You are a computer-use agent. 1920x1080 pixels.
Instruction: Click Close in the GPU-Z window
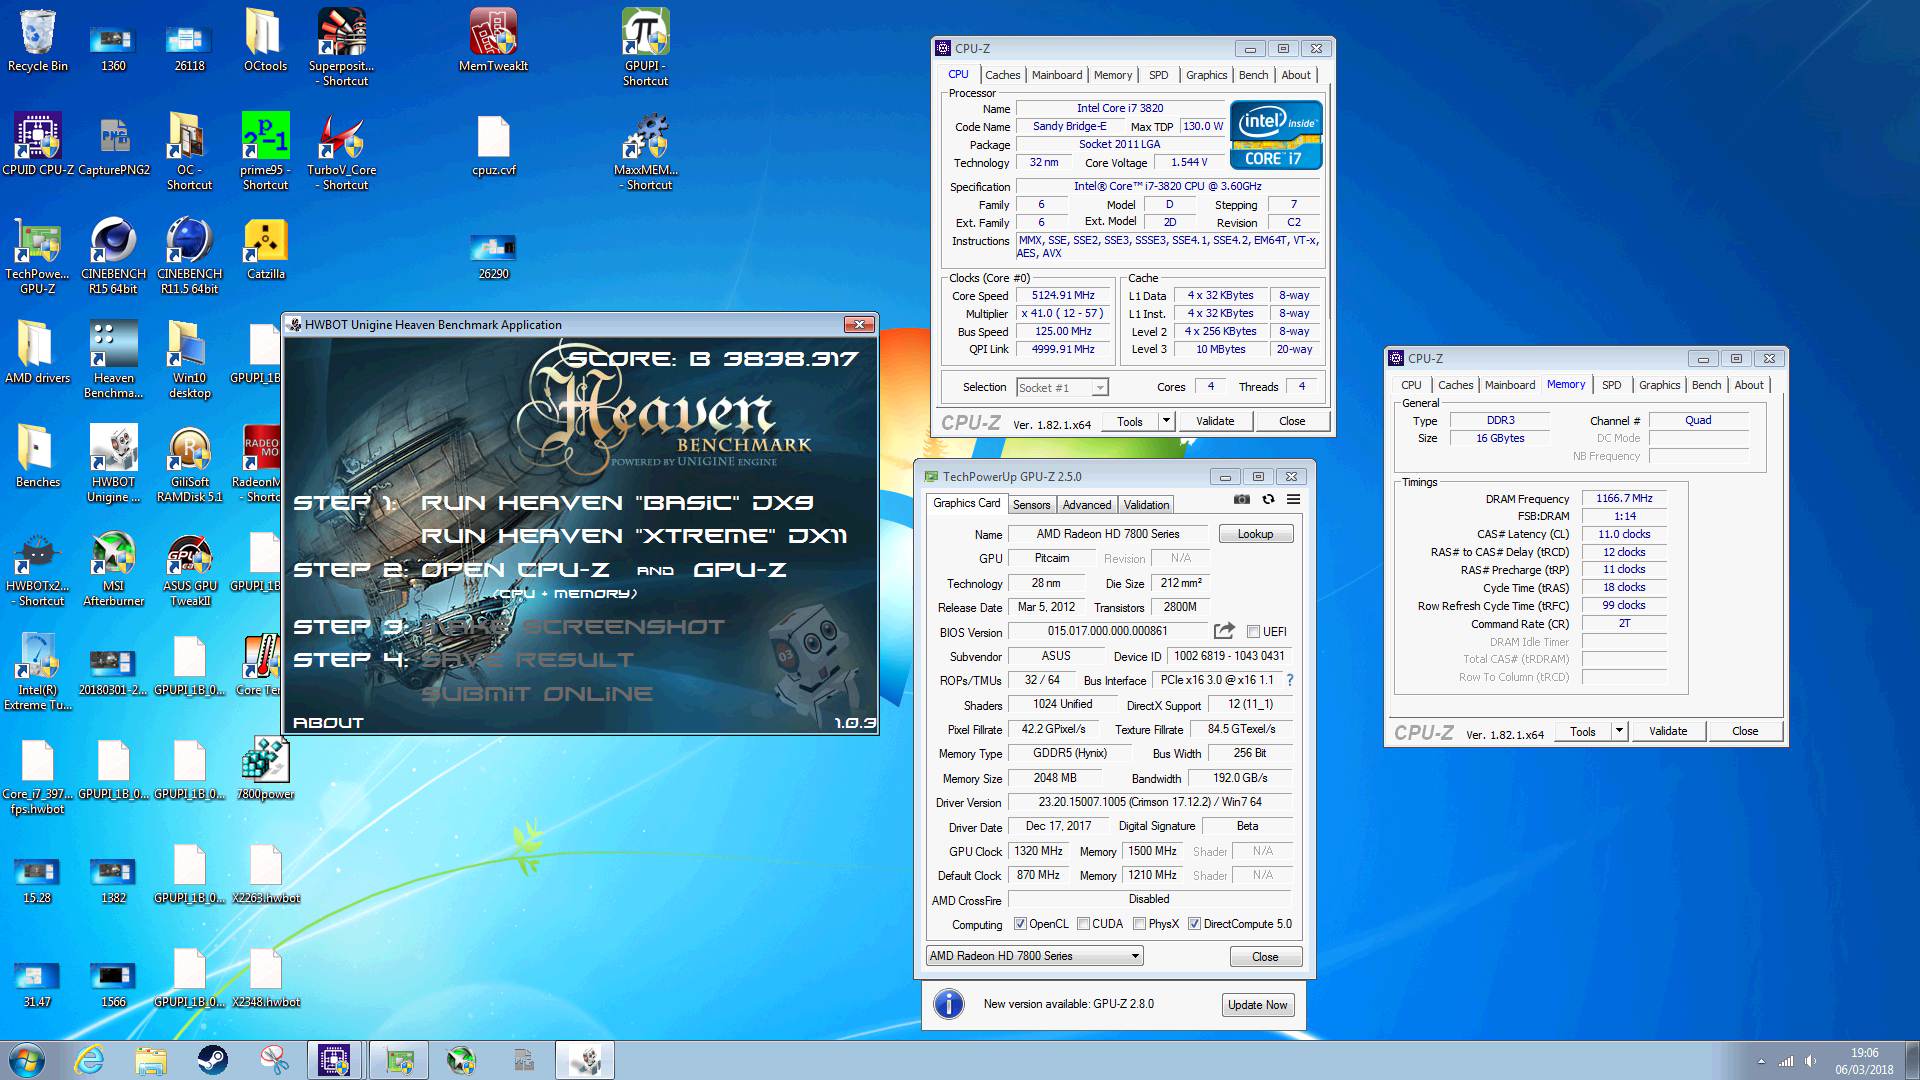click(1265, 957)
